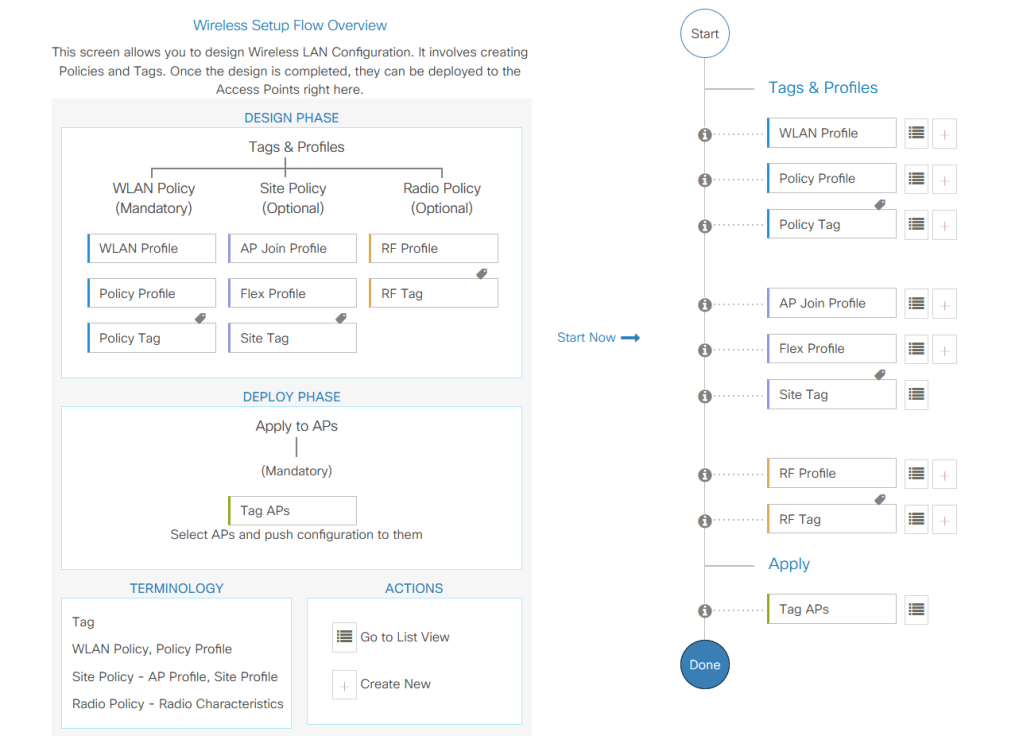
Task: Open list view for WLAN Profile
Action: pyautogui.click(x=916, y=134)
